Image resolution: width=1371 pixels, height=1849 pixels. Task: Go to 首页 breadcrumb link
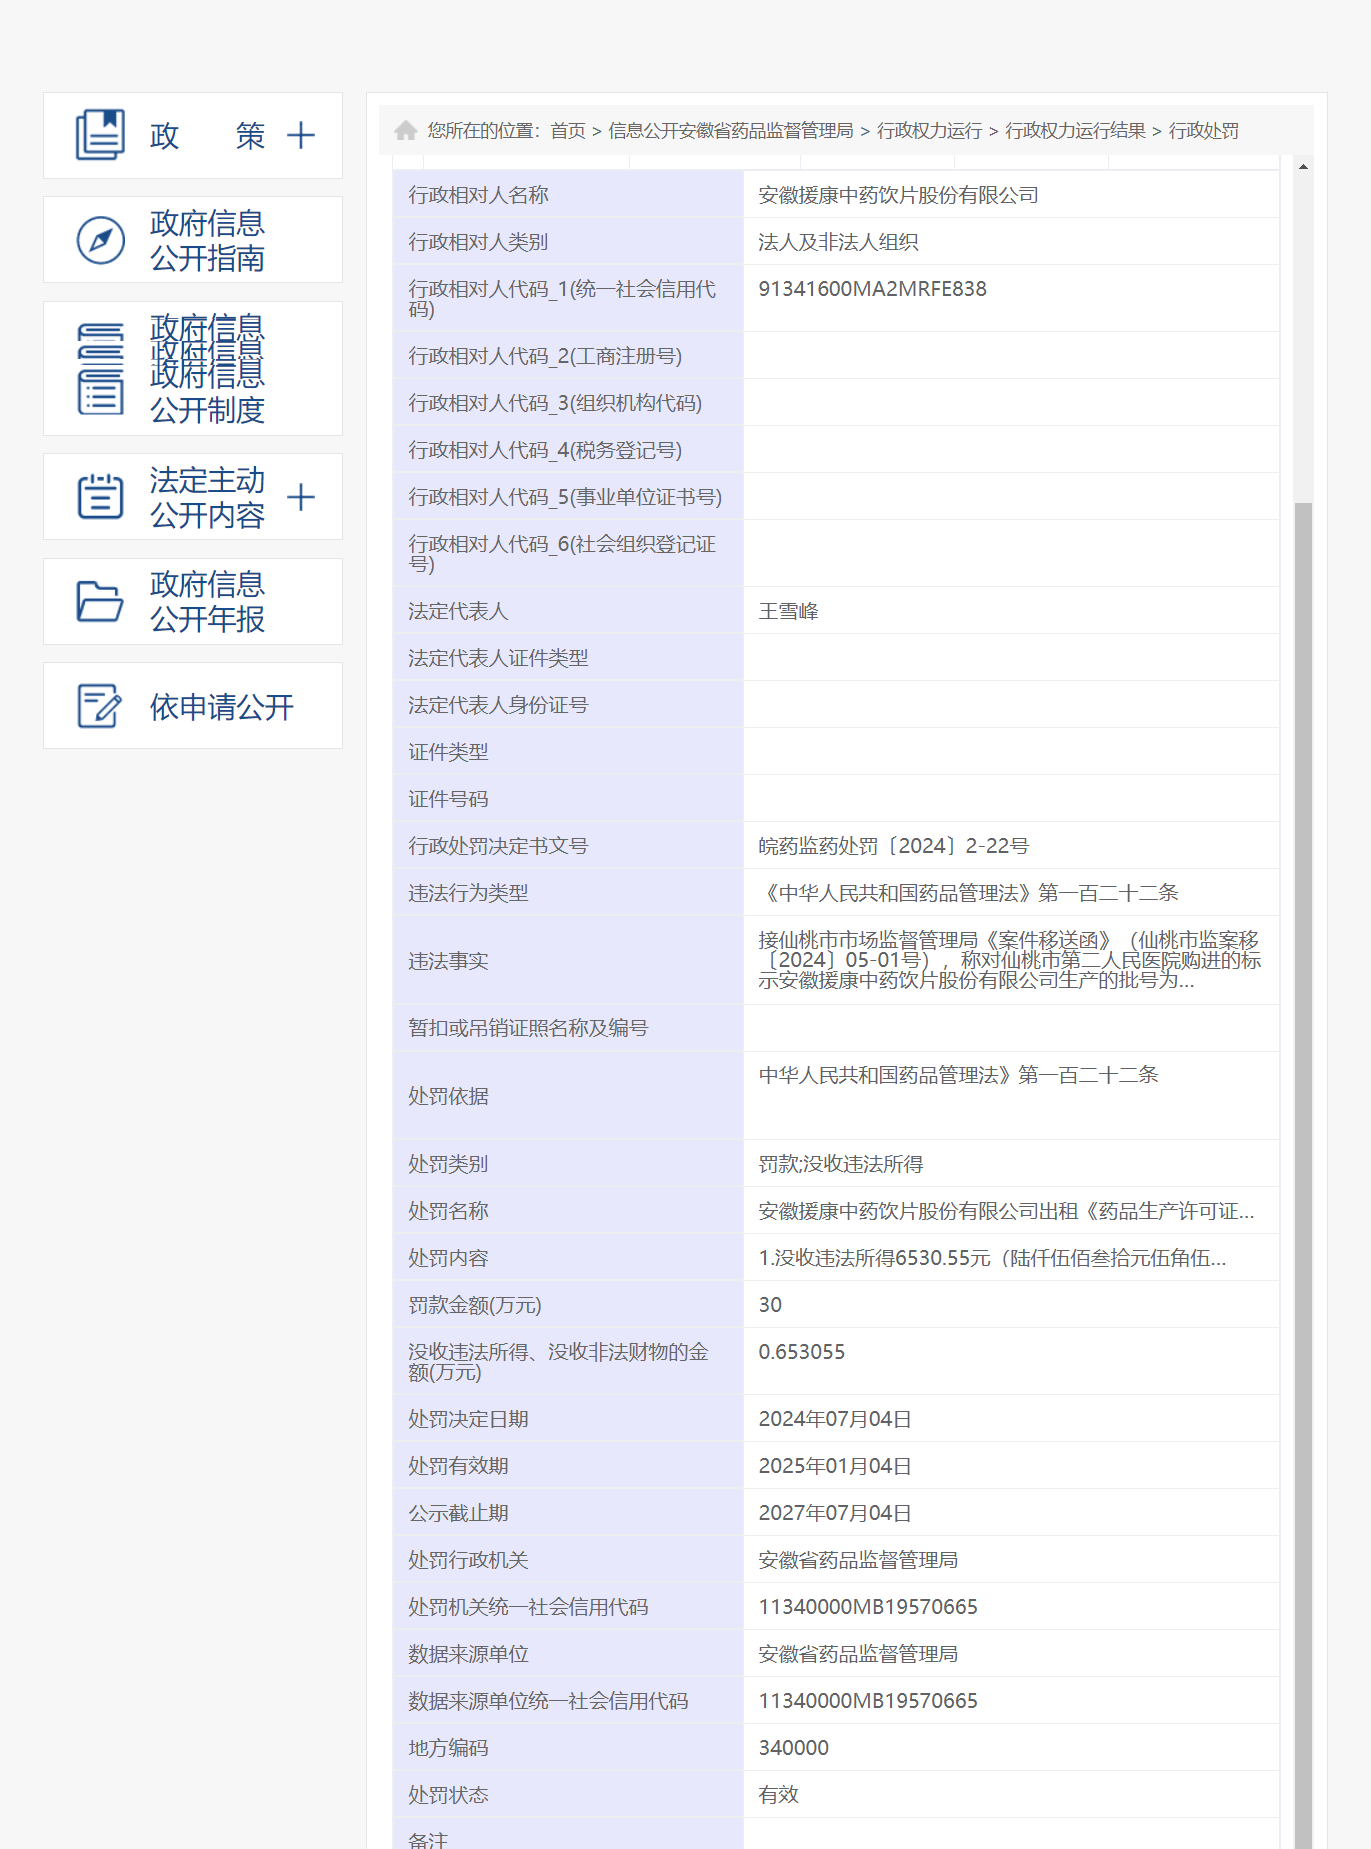click(568, 131)
